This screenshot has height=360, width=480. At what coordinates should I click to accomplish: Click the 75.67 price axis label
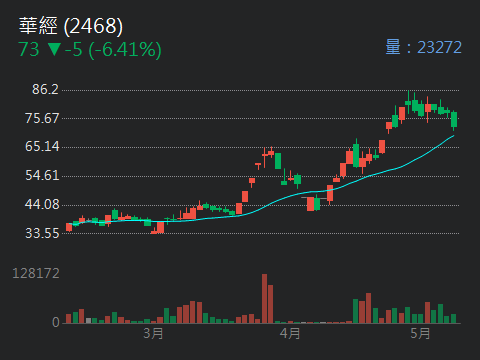tap(42, 118)
